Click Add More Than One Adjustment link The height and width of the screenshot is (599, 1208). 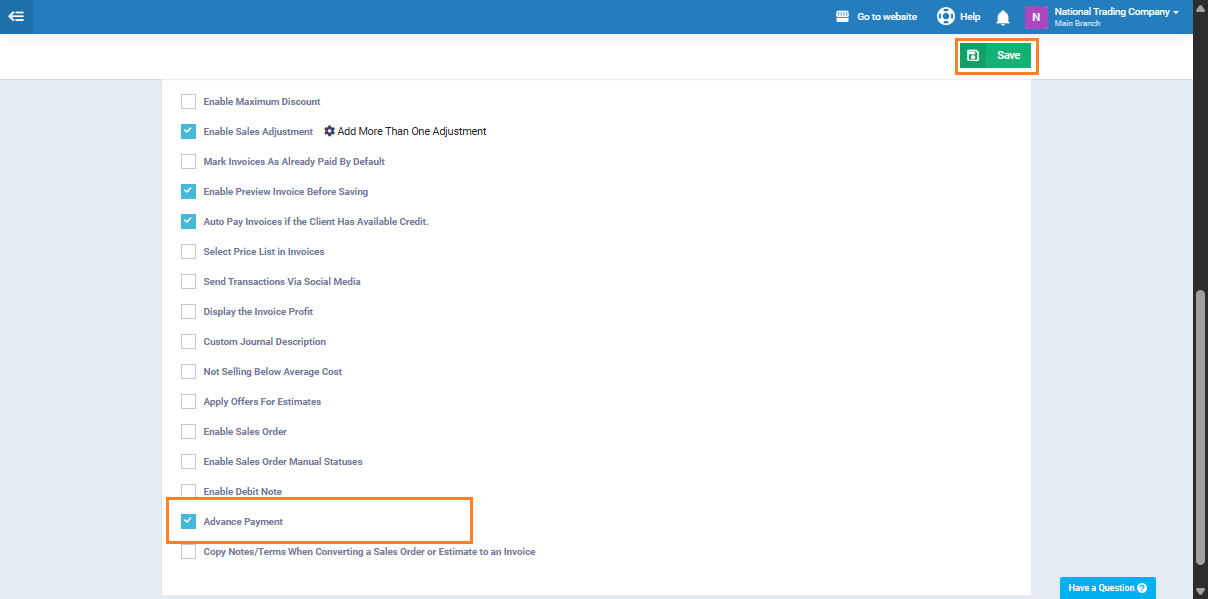click(412, 131)
